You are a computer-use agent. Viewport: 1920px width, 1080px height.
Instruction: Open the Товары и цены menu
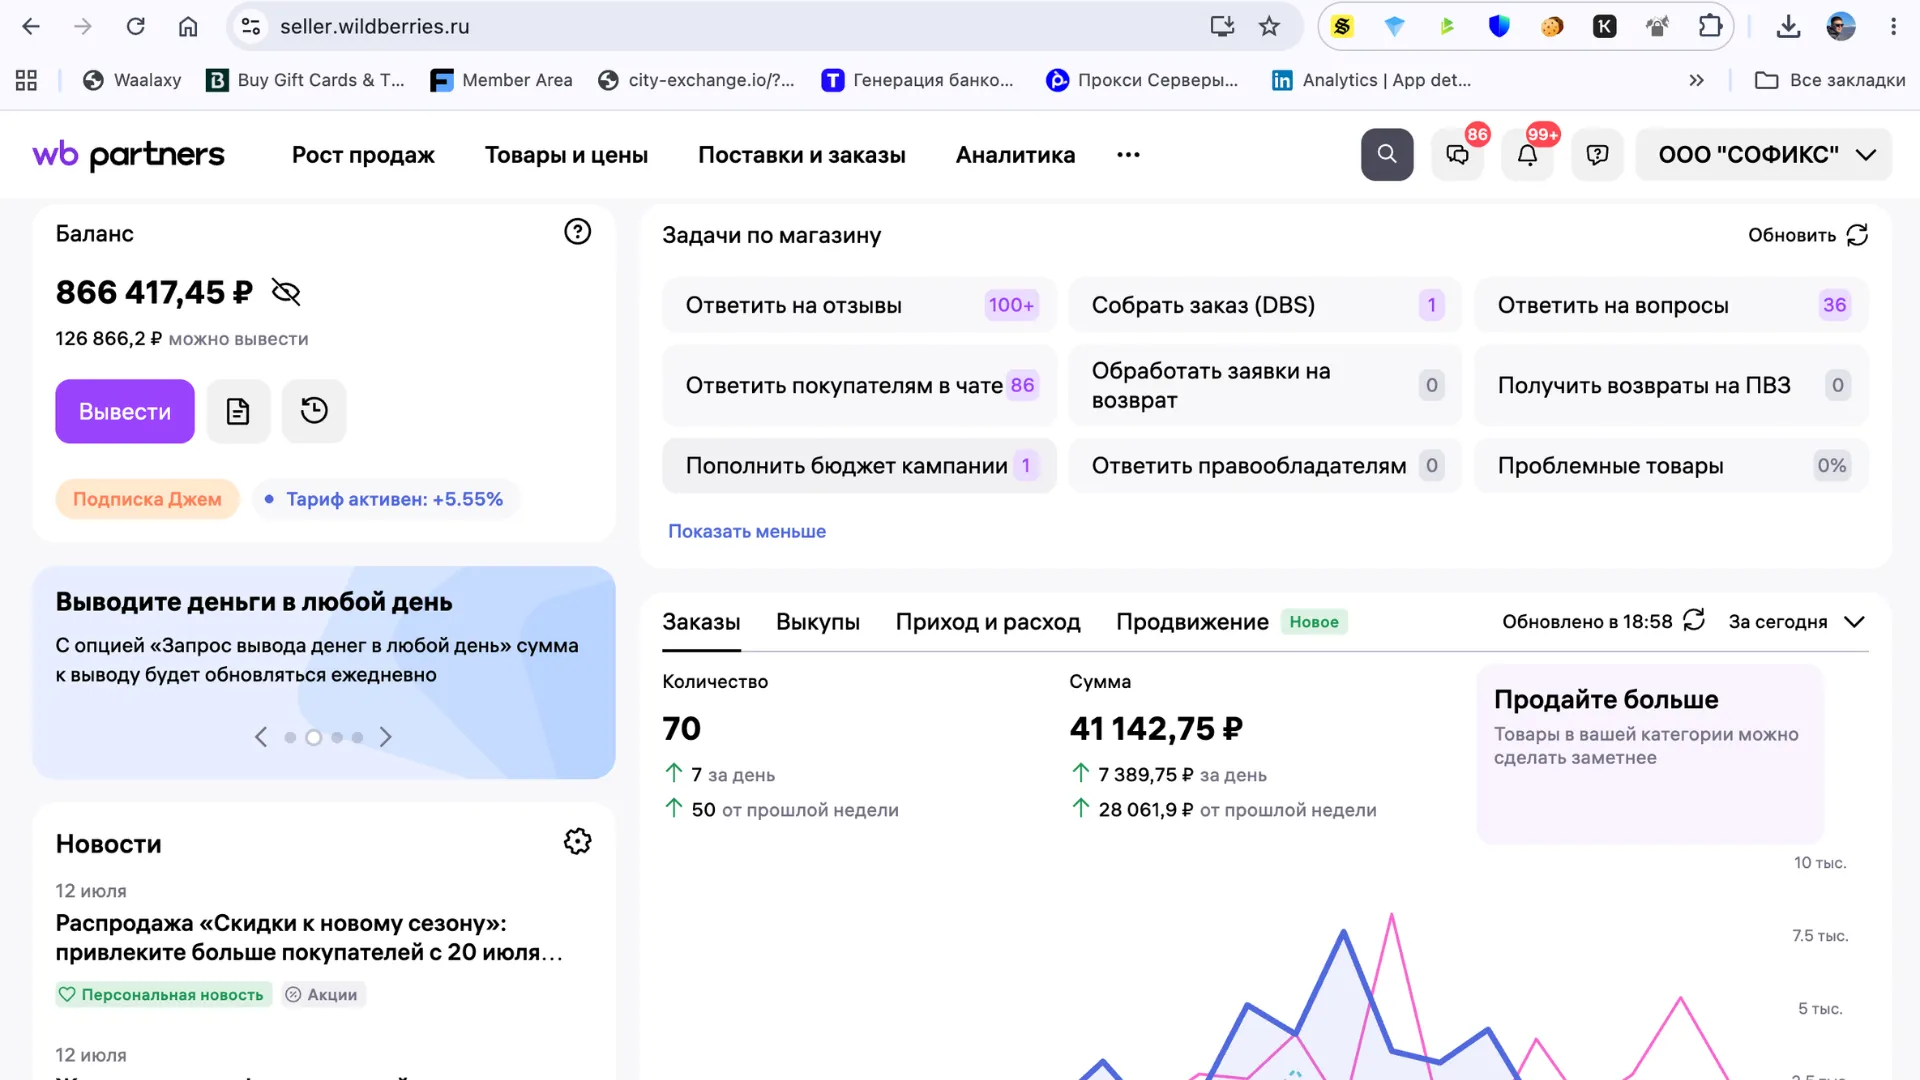click(x=566, y=155)
